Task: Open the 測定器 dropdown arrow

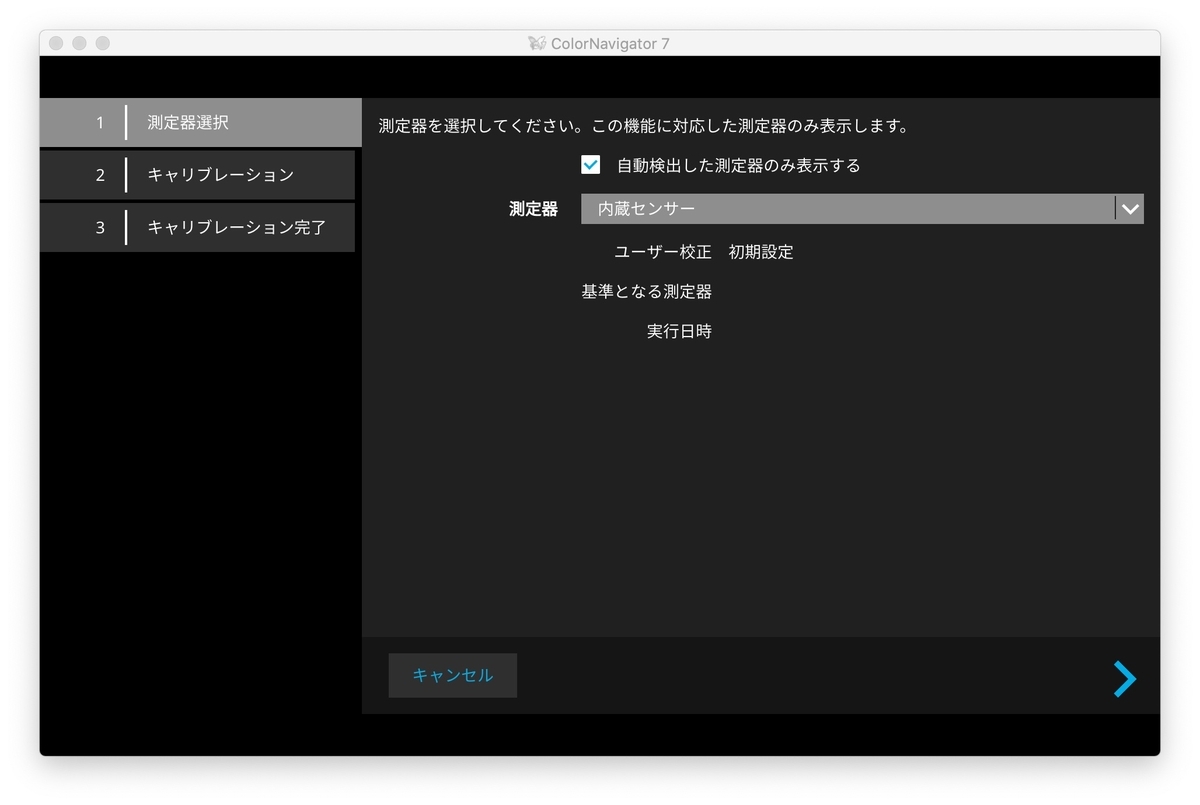Action: click(x=1130, y=208)
